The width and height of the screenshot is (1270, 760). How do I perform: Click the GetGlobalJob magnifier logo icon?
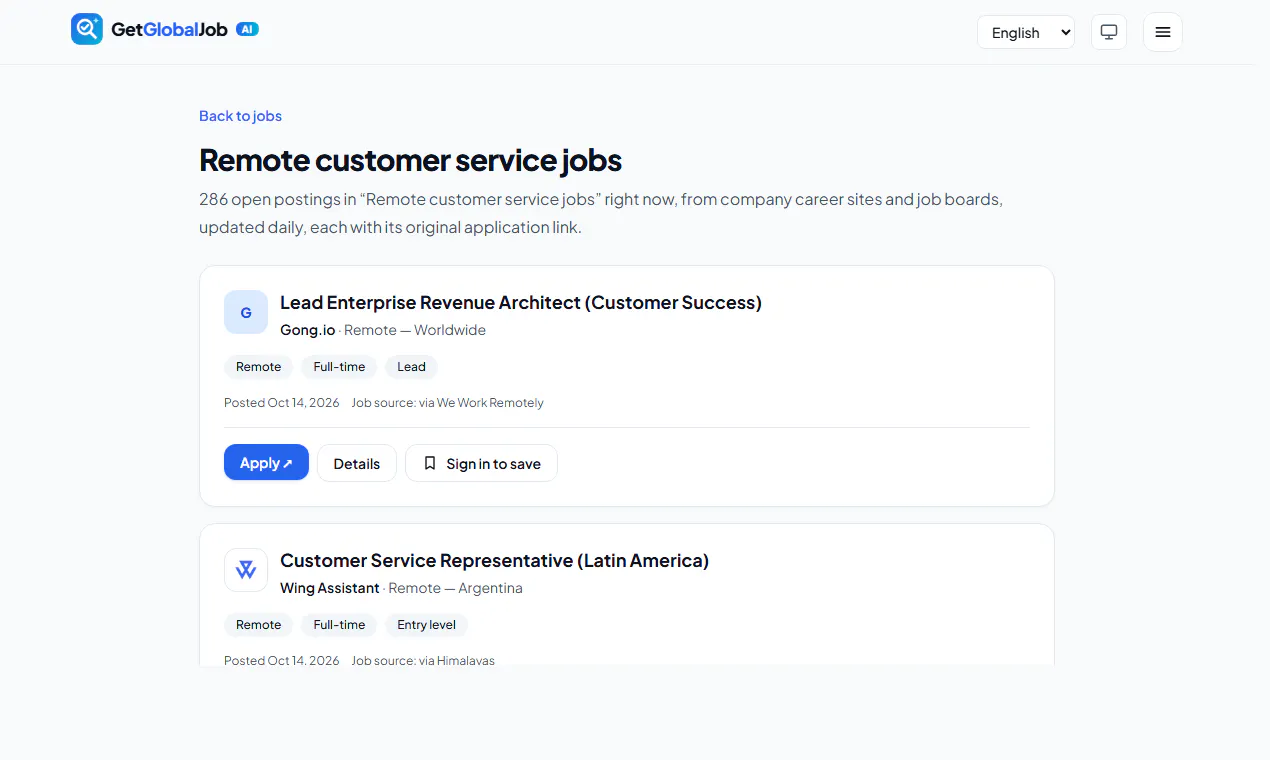pyautogui.click(x=87, y=29)
